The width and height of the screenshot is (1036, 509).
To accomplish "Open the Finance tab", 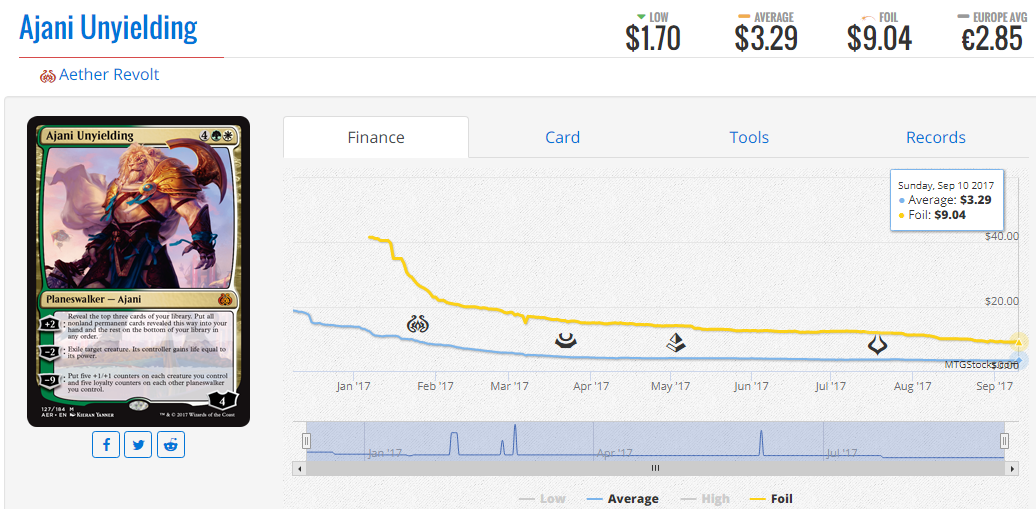I will click(376, 137).
